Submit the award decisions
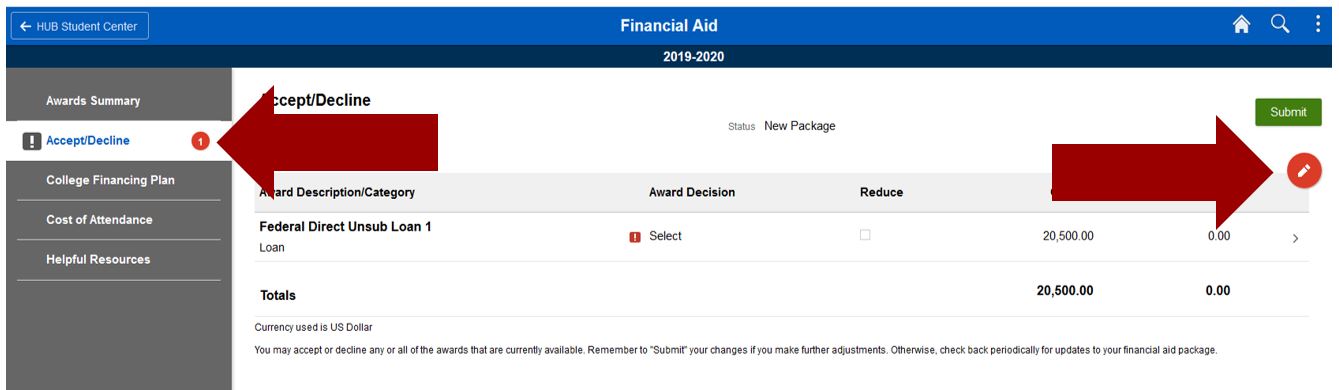 (1288, 112)
